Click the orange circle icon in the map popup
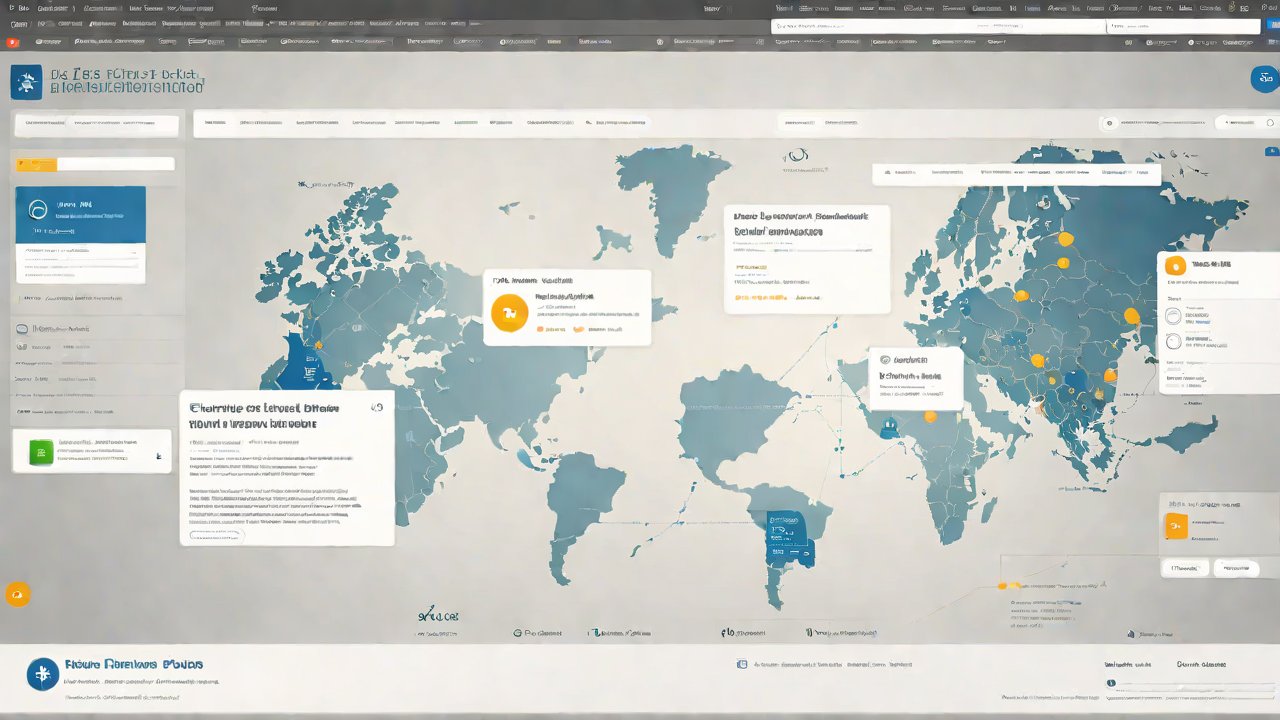 click(509, 315)
